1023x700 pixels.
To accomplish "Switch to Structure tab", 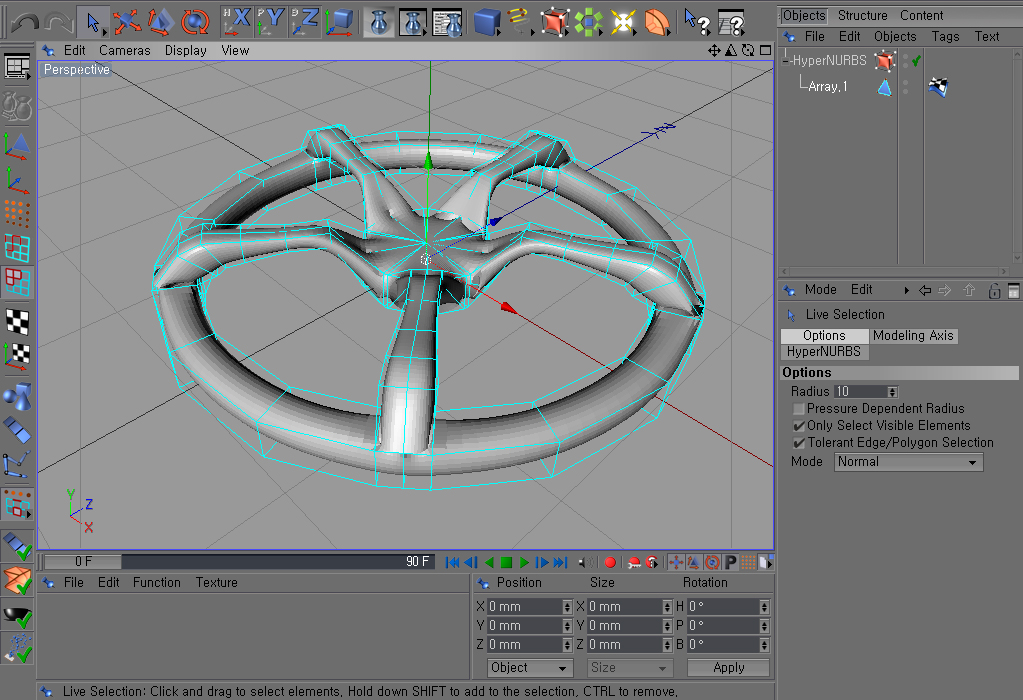I will point(863,15).
